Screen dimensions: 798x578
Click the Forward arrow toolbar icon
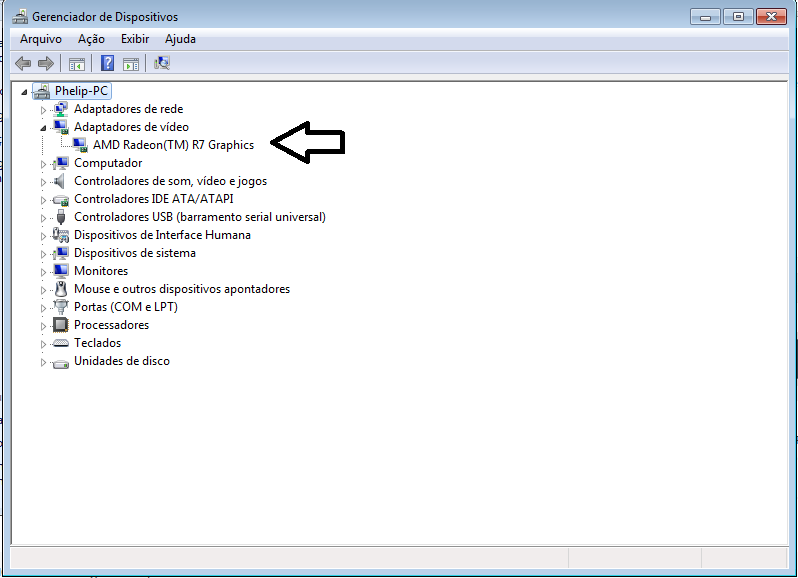[46, 64]
